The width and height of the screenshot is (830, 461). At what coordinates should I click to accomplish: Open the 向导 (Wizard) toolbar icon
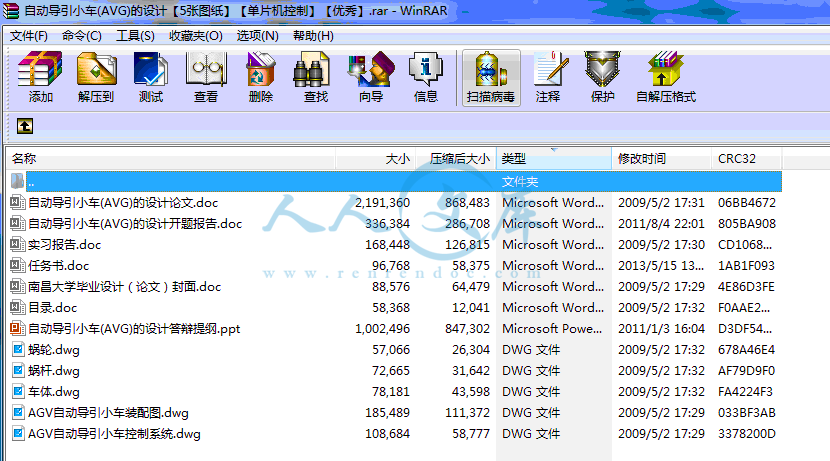(371, 69)
